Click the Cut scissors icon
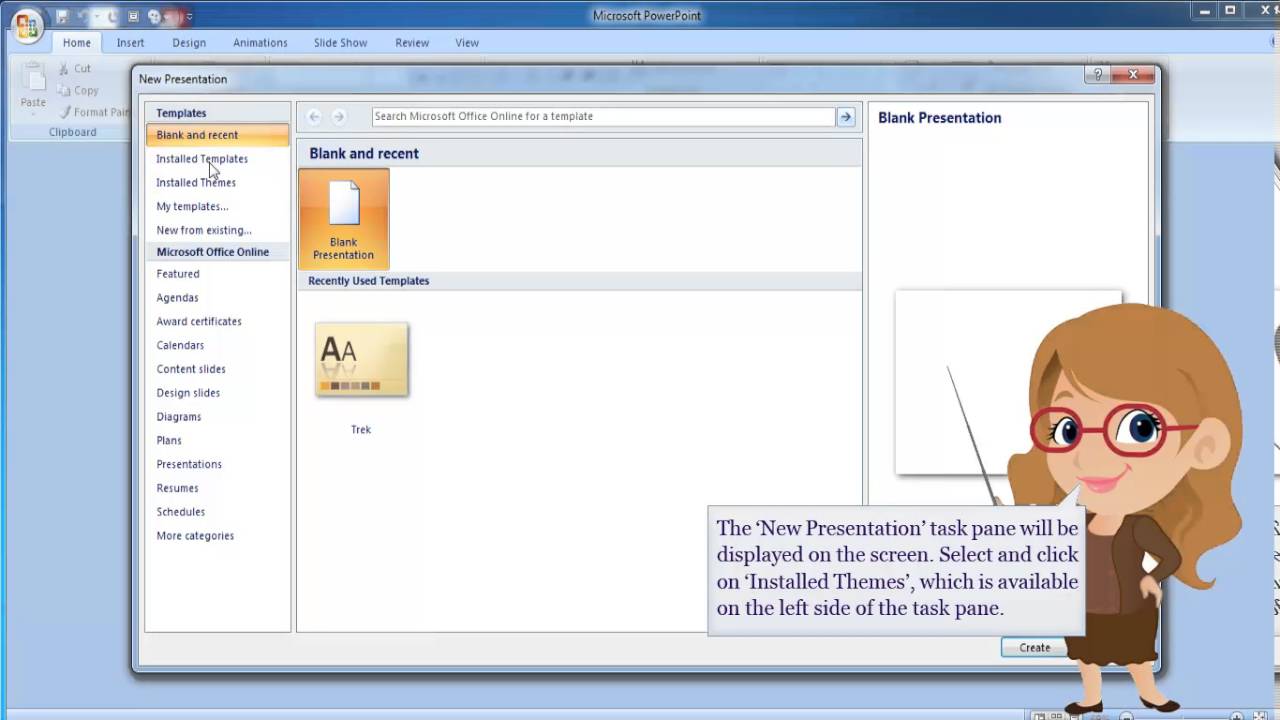1280x720 pixels. click(x=64, y=68)
